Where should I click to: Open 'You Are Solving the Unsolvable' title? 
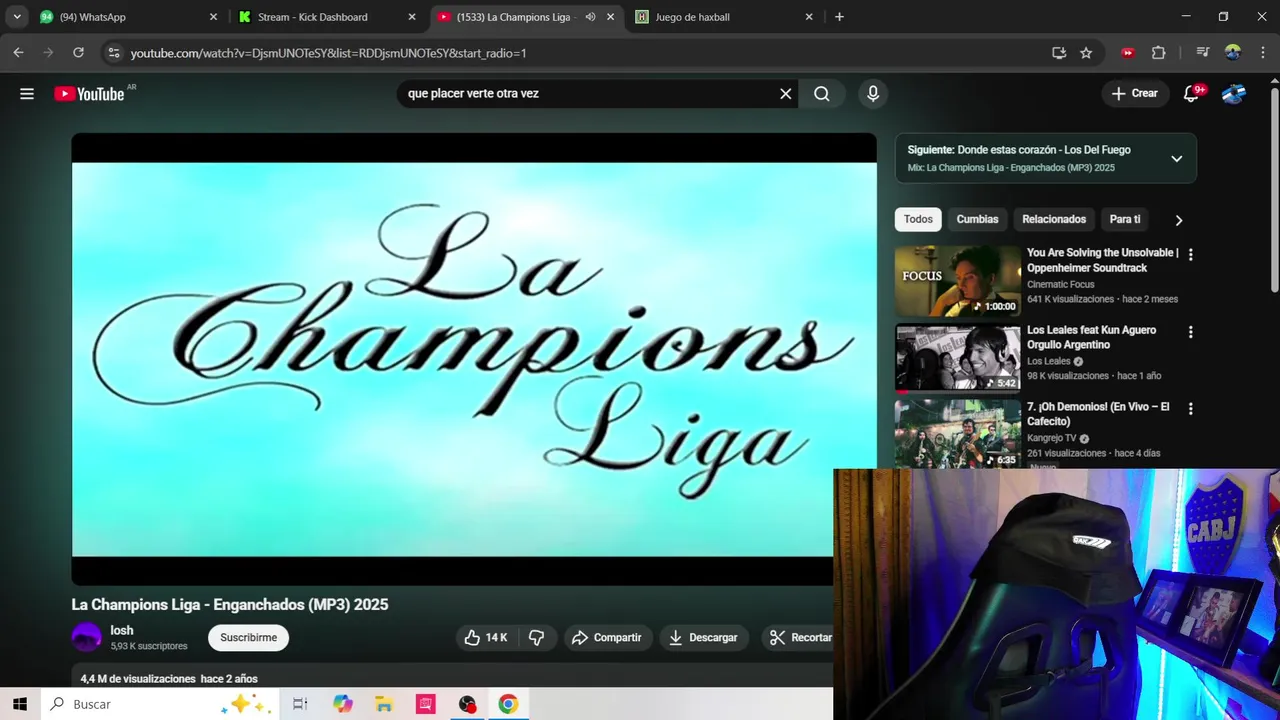[1102, 260]
